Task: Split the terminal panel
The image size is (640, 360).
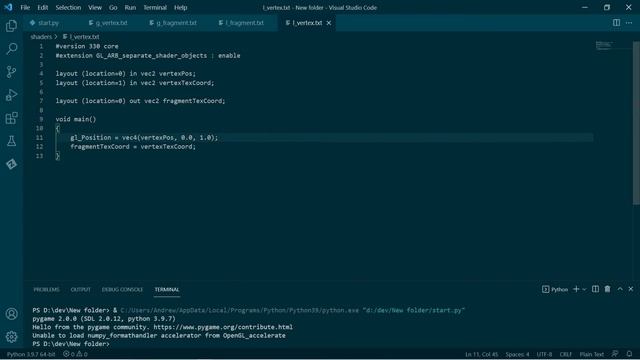Action: click(x=596, y=289)
